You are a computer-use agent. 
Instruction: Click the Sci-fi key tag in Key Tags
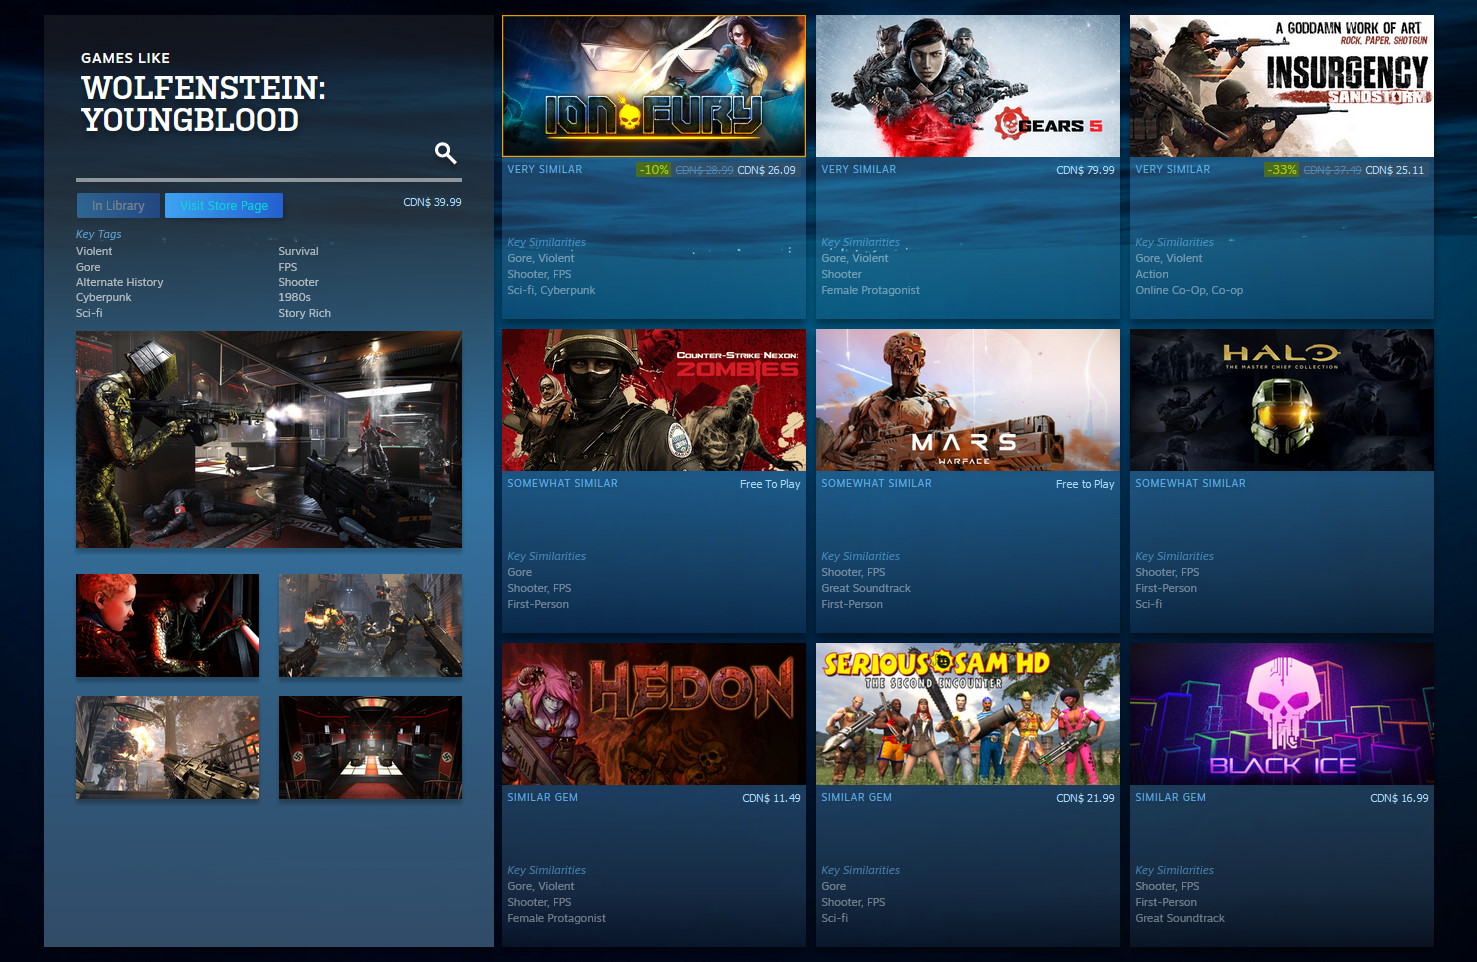[89, 313]
